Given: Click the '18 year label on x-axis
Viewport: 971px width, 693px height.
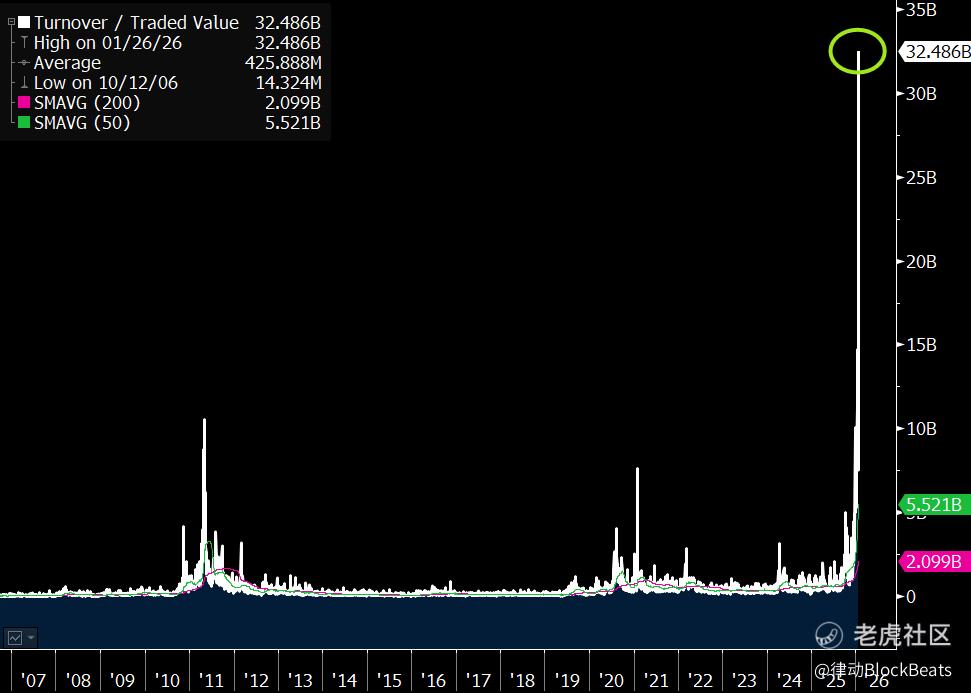Looking at the screenshot, I should [522, 681].
